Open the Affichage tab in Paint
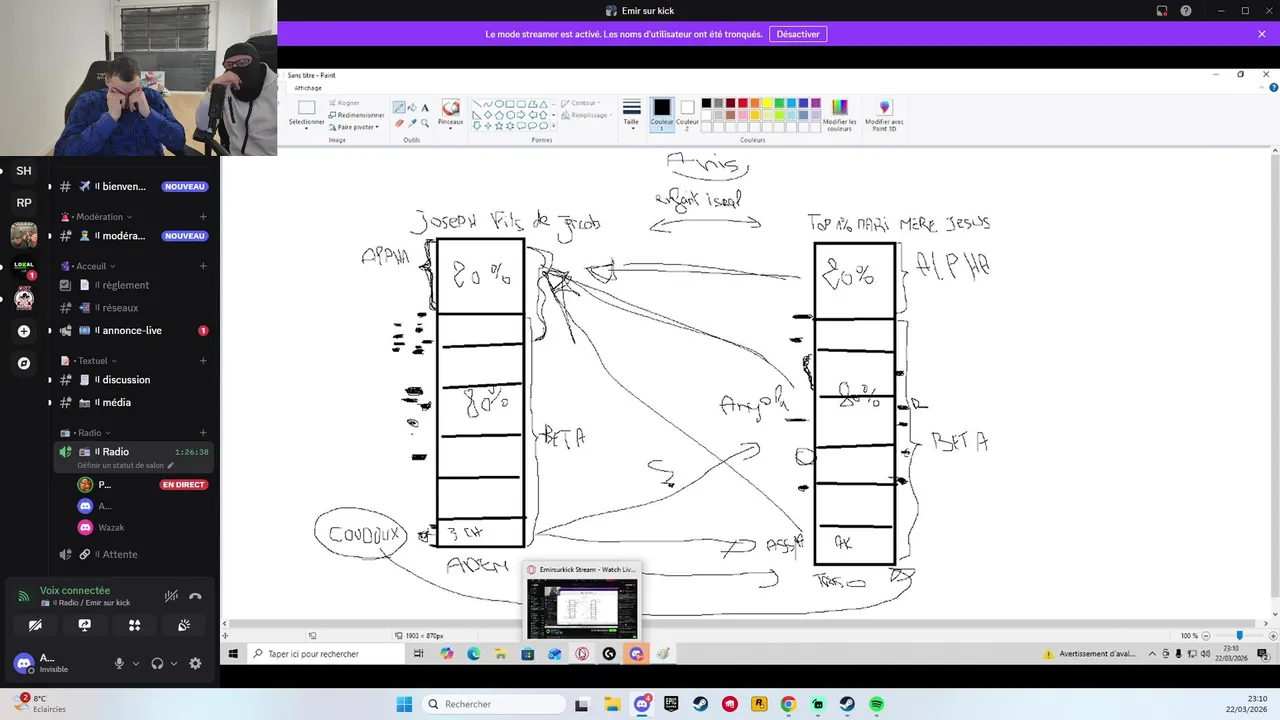The image size is (1280, 720). (308, 88)
